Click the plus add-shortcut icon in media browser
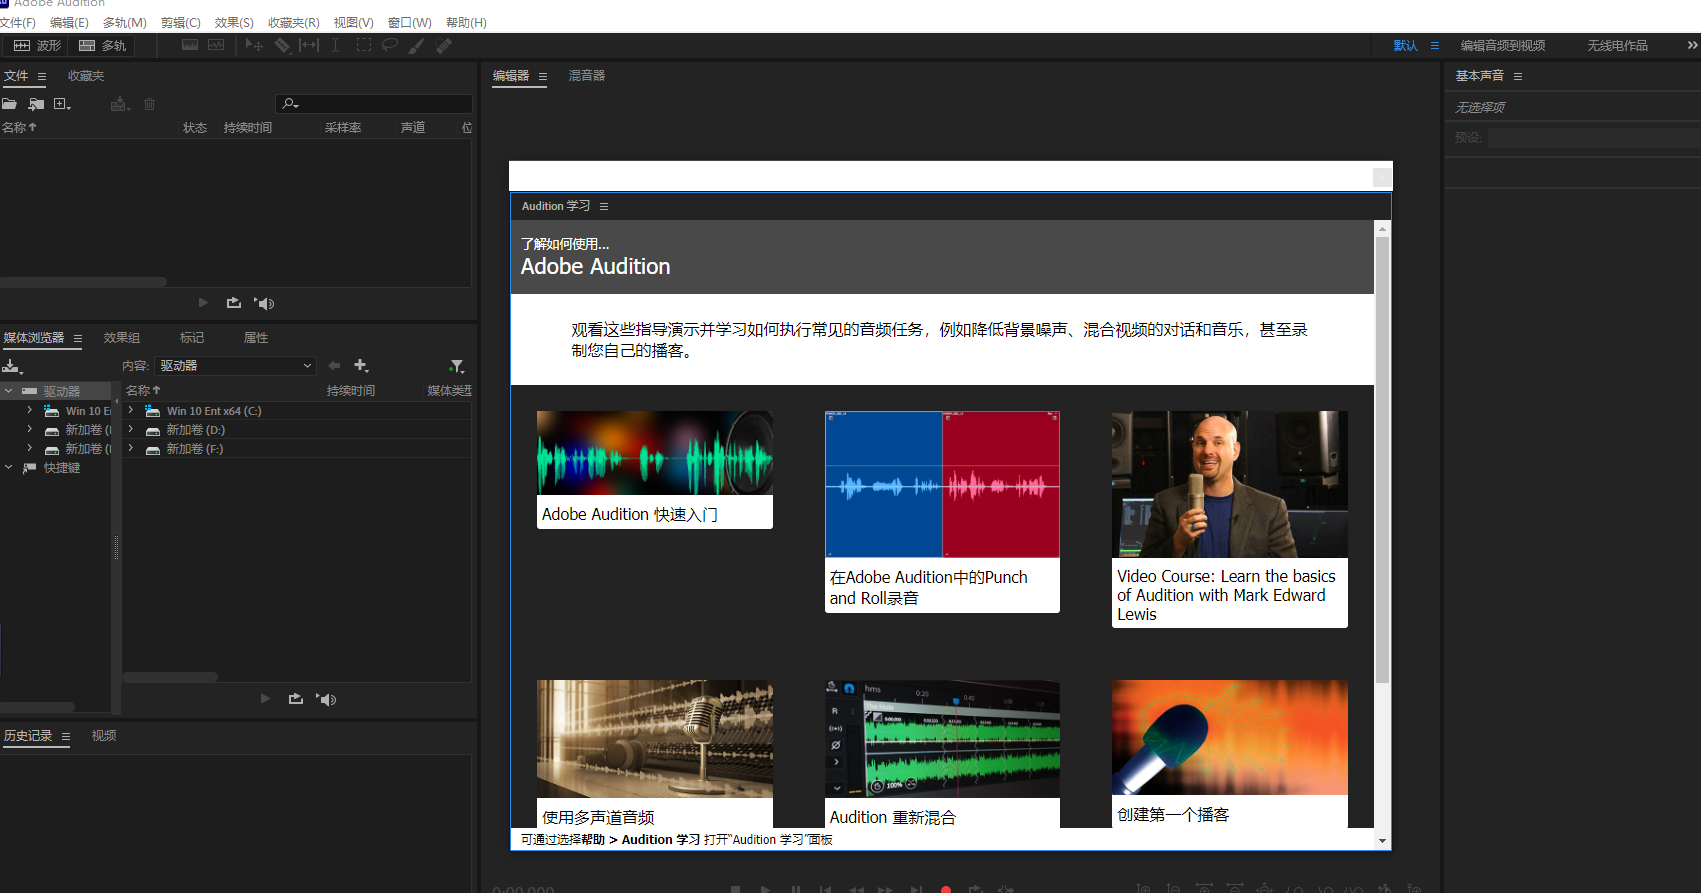 tap(362, 366)
